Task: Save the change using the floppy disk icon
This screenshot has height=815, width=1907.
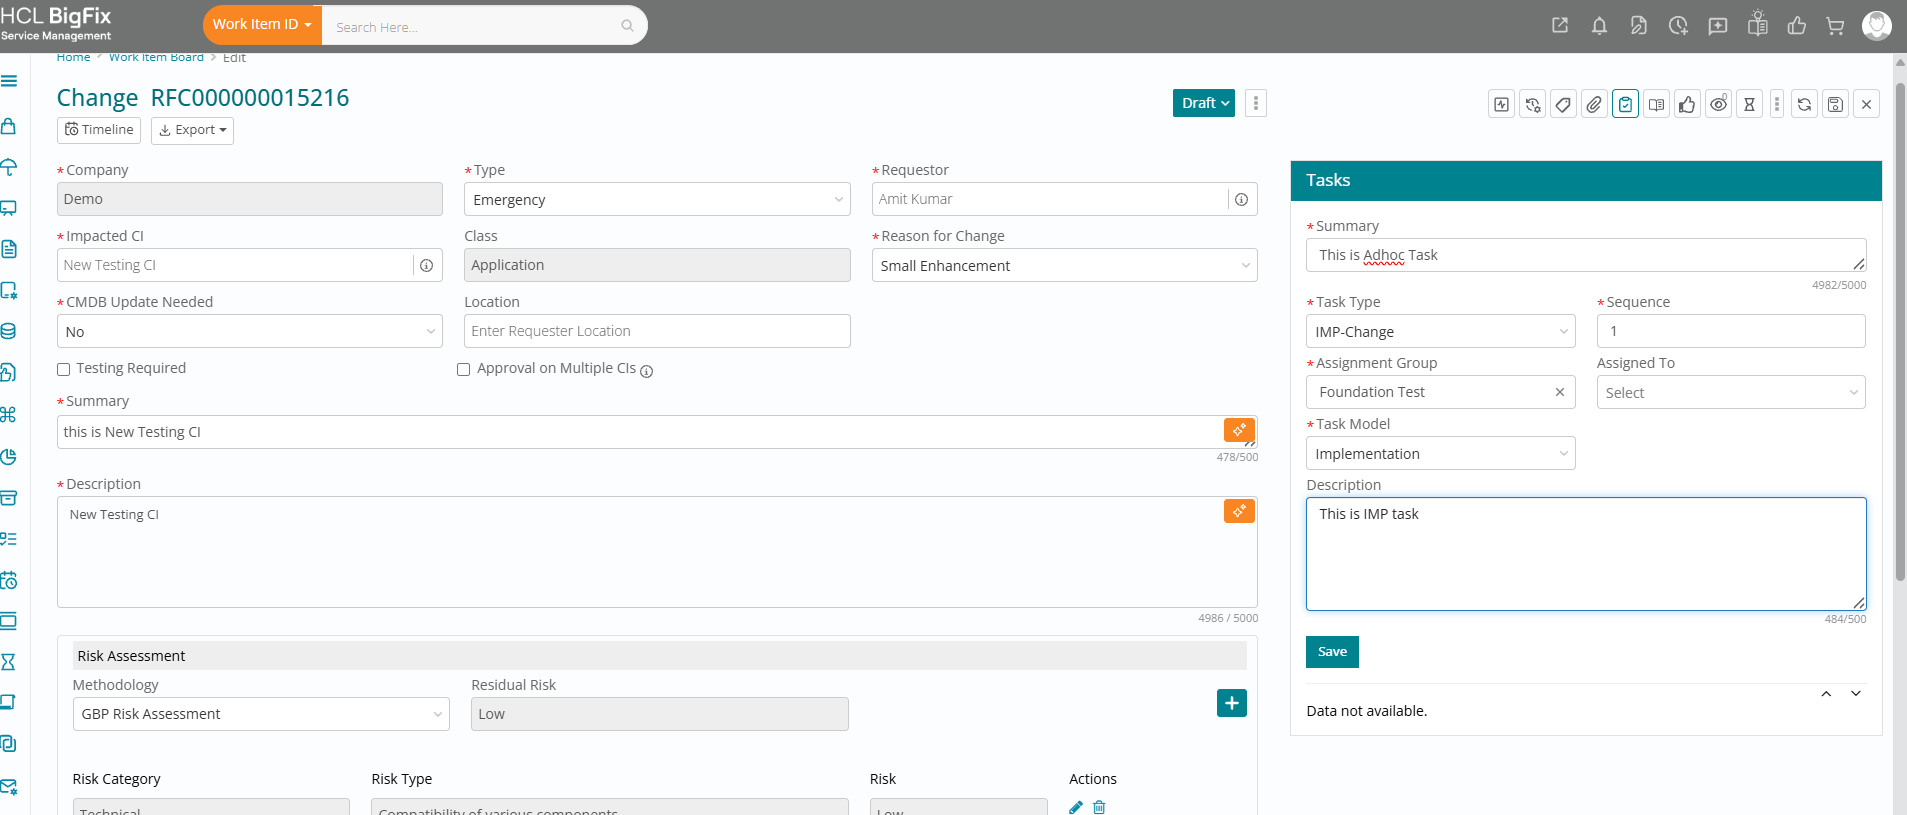Action: 1835,104
